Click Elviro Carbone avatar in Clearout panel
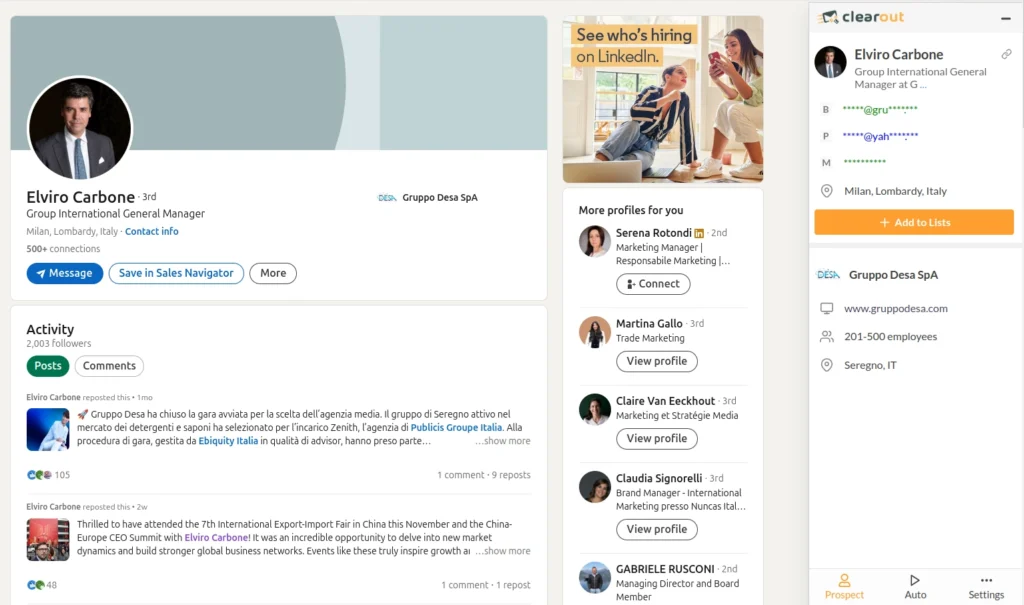The width and height of the screenshot is (1024, 605). click(x=831, y=62)
